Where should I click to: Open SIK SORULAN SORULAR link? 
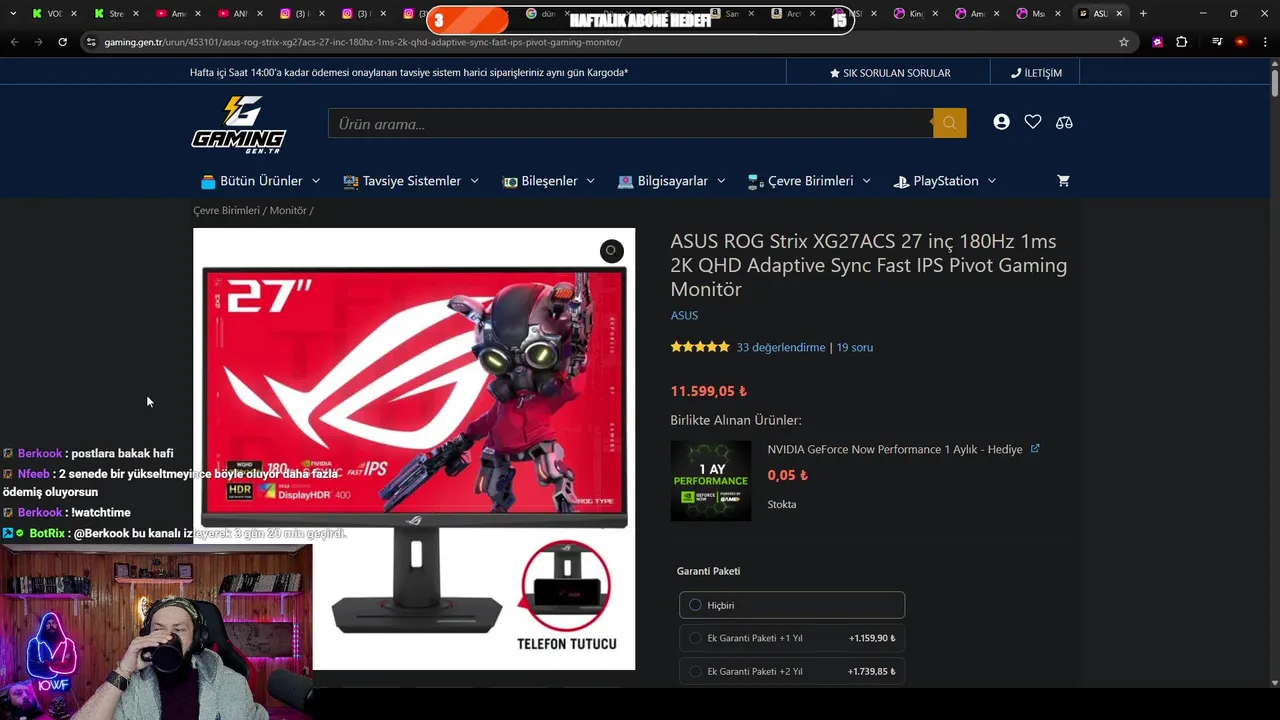[x=890, y=73]
